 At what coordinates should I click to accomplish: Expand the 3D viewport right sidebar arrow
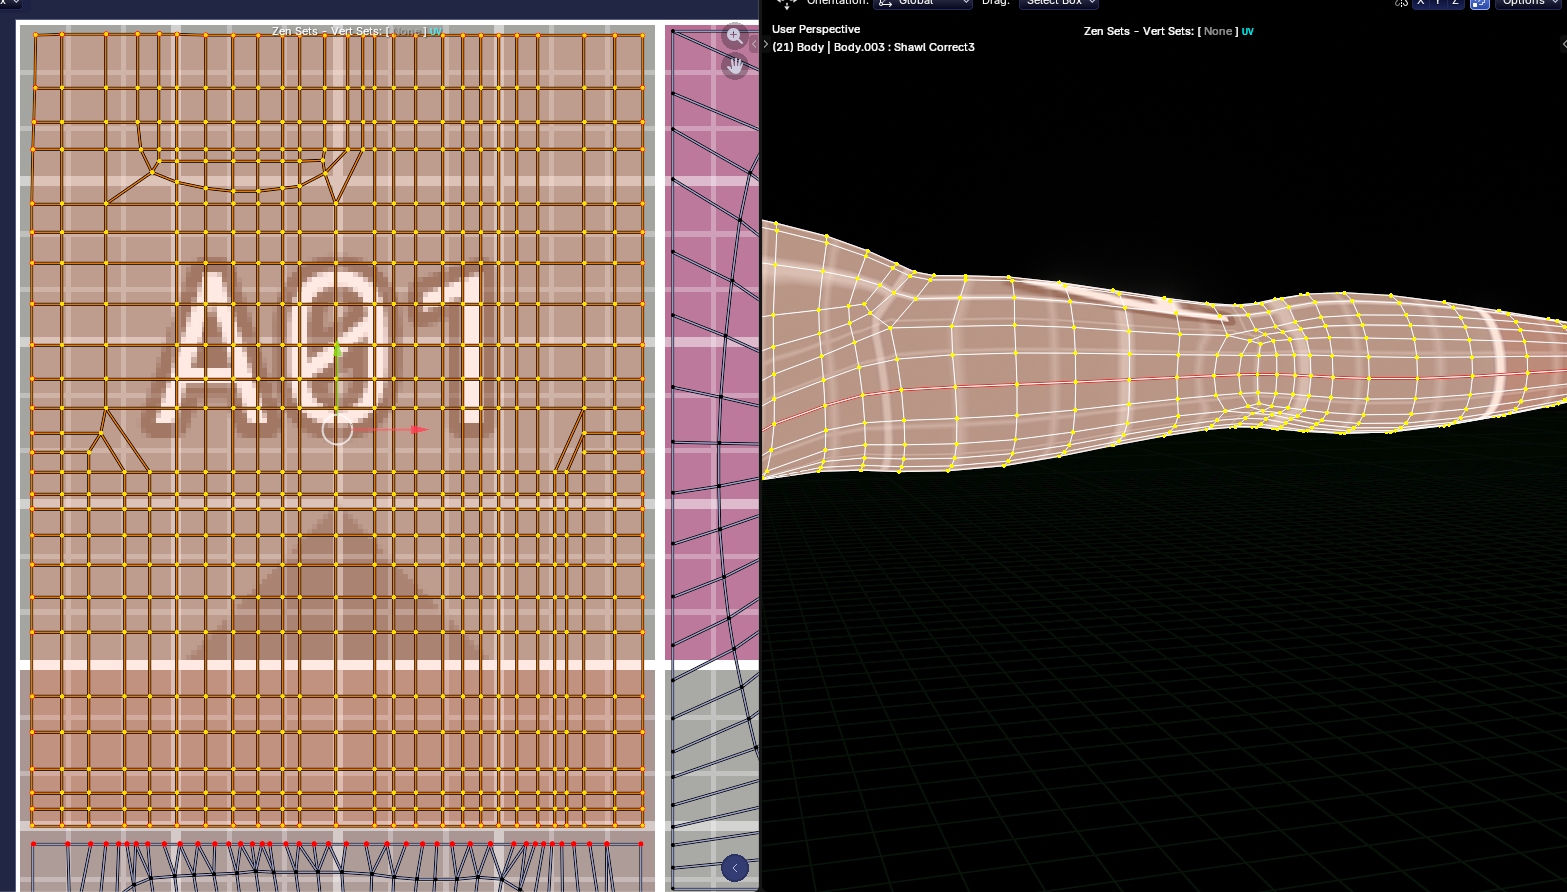1563,44
